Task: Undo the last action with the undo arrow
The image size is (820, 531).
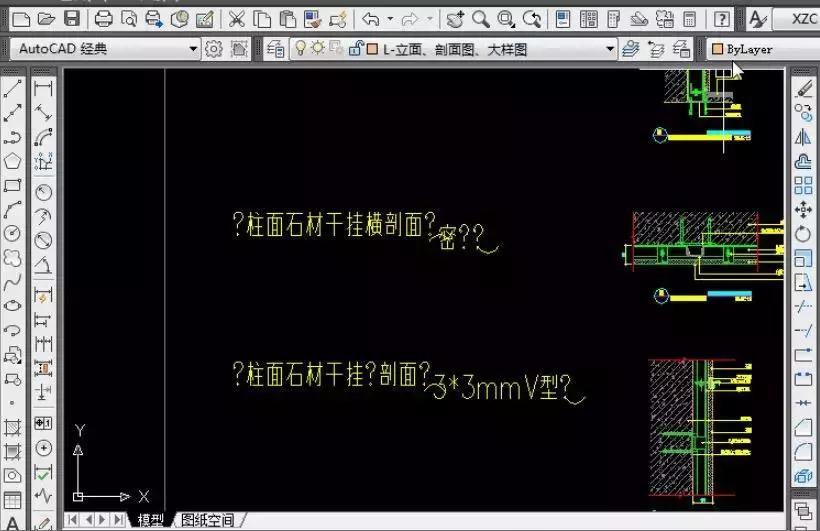Action: tap(370, 20)
